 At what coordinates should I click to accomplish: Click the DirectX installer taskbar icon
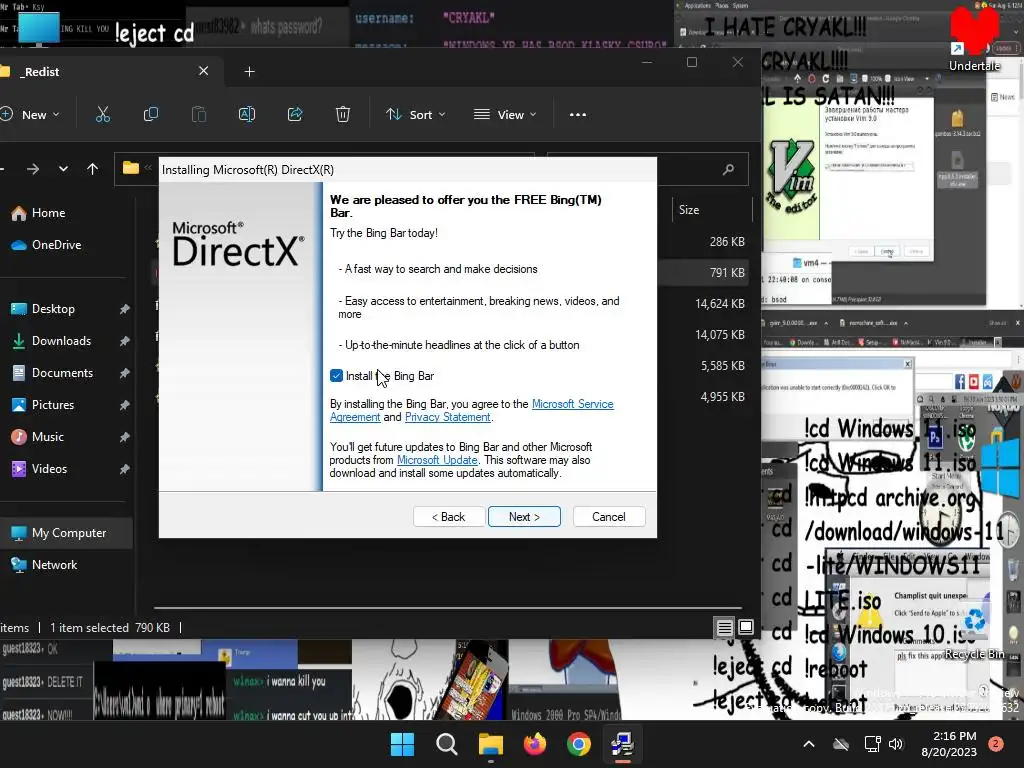[622, 744]
